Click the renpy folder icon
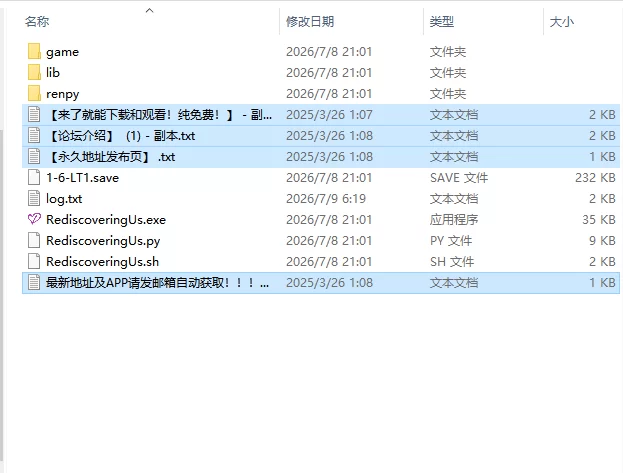 pos(34,93)
